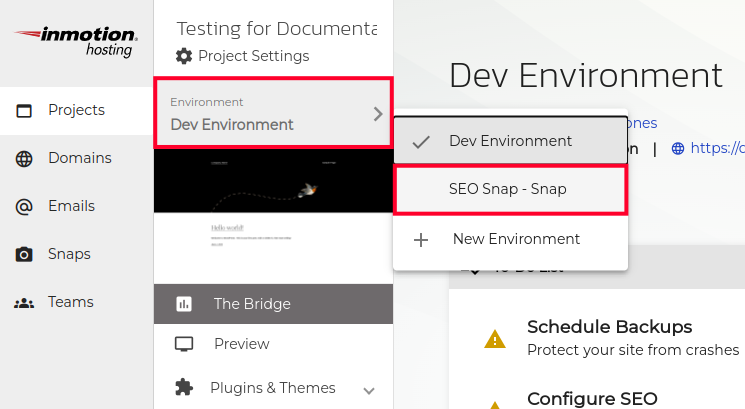745x409 pixels.
Task: Click the Preview monitor icon
Action: pos(184,344)
